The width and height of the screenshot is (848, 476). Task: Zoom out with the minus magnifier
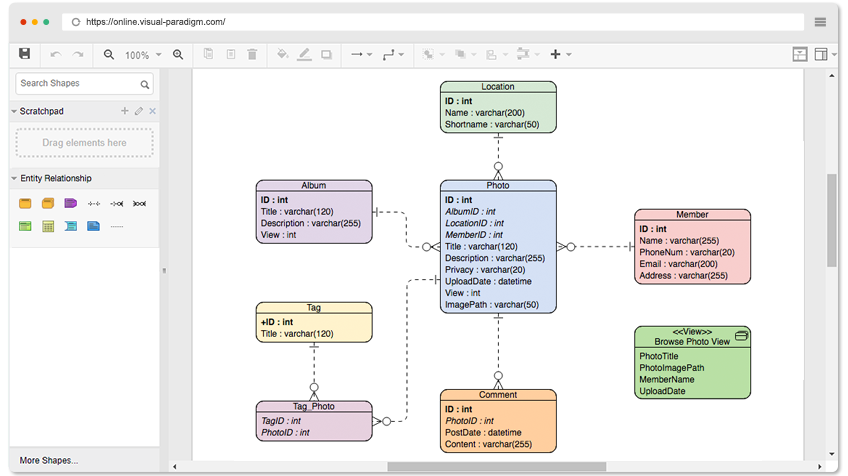109,55
